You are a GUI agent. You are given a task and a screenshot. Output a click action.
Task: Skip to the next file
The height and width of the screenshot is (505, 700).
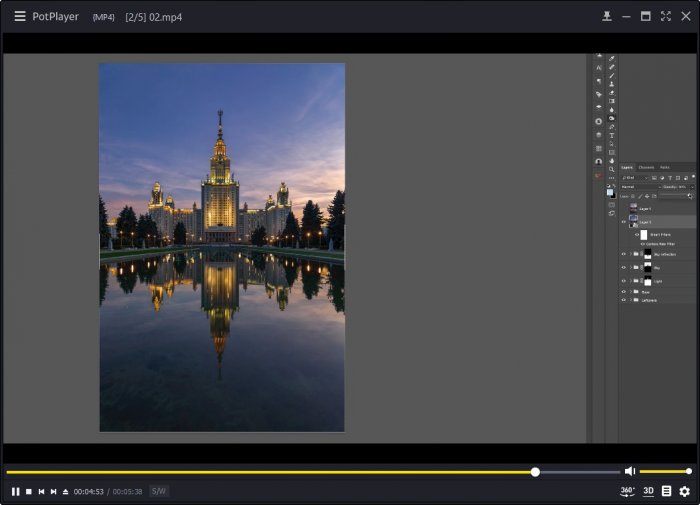pyautogui.click(x=53, y=492)
